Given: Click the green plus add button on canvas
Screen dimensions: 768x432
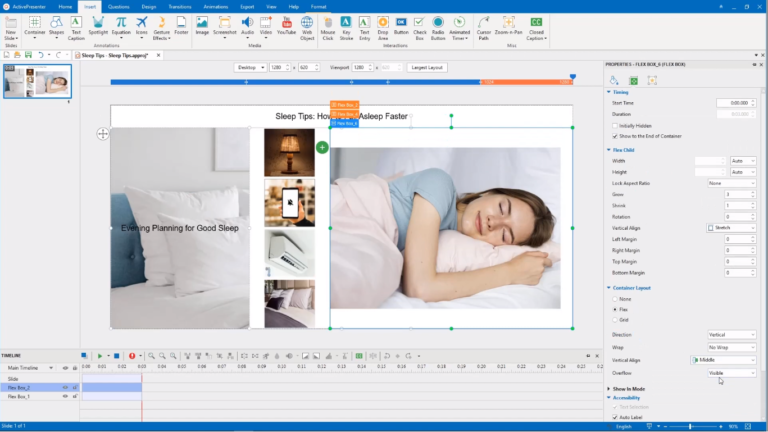Looking at the screenshot, I should (322, 147).
